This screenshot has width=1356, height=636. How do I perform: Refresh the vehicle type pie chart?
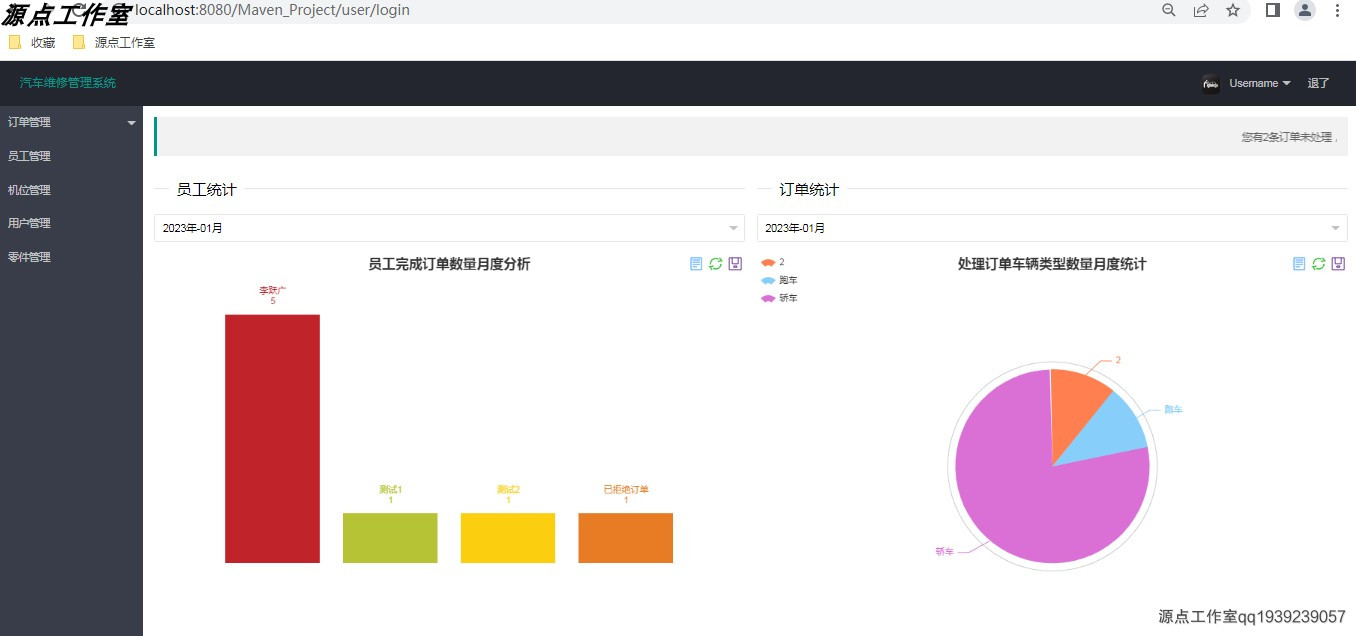[x=1318, y=263]
